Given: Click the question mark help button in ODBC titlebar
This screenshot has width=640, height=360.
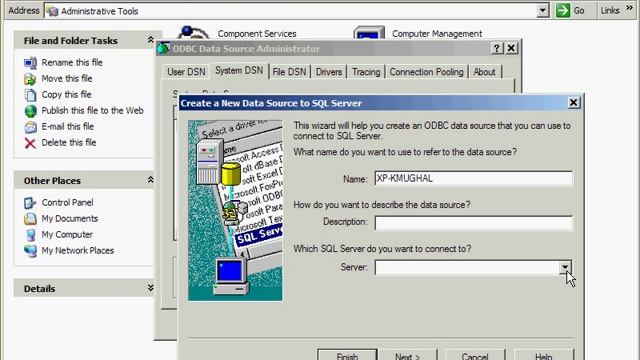Looking at the screenshot, I should click(x=496, y=49).
